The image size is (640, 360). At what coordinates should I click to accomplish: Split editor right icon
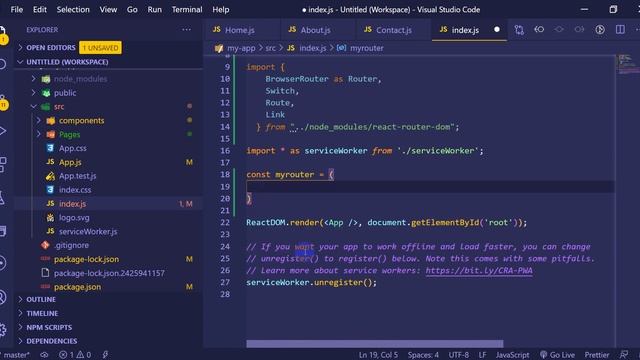[620, 29]
